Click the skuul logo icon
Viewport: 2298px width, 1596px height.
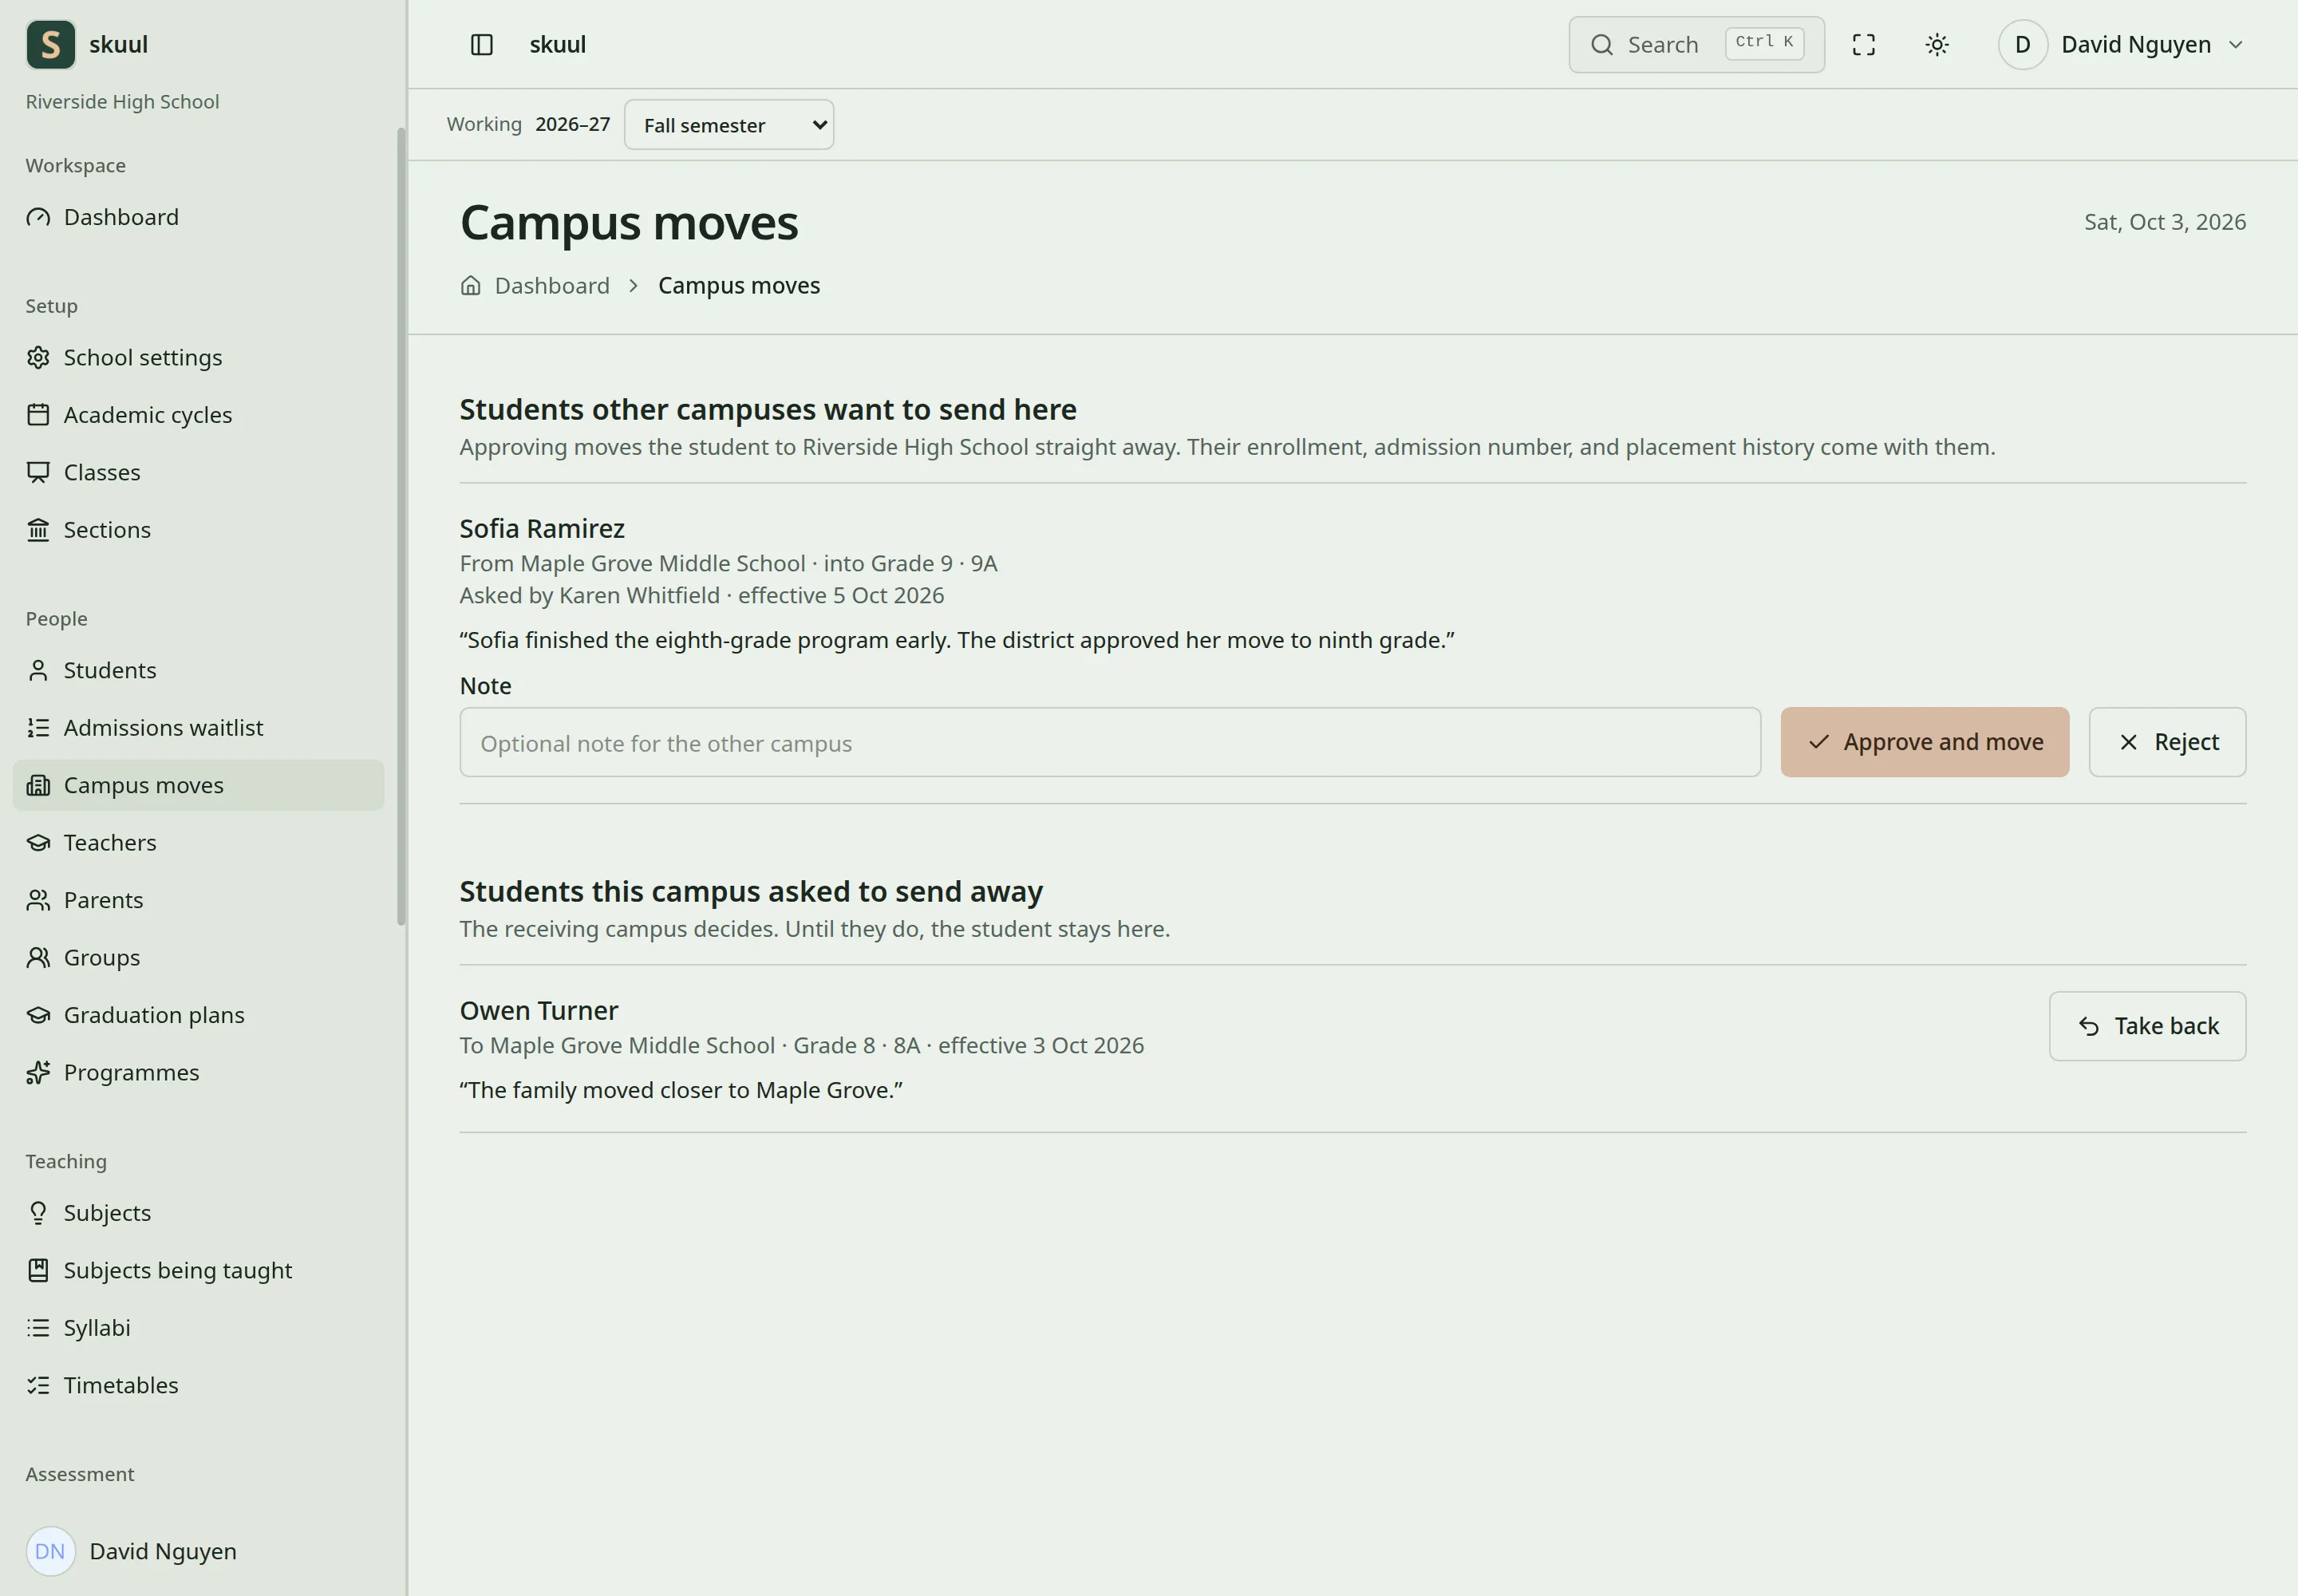[50, 45]
